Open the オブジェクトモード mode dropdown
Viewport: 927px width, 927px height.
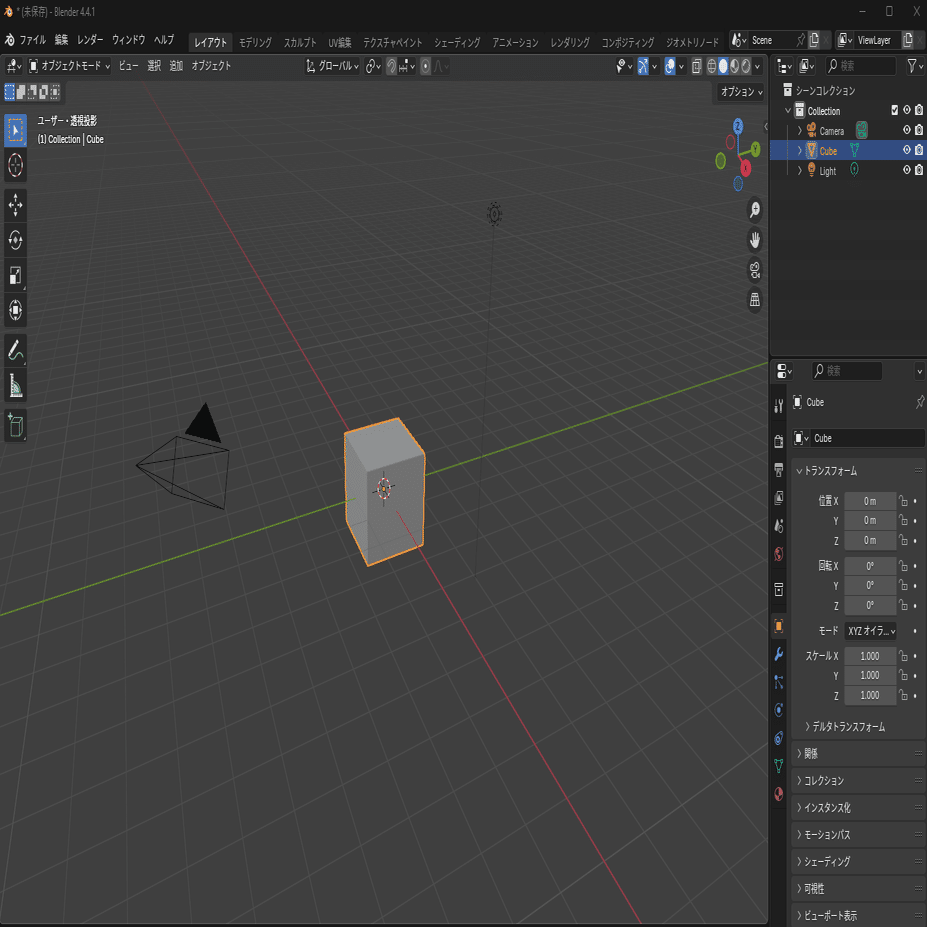pyautogui.click(x=70, y=66)
